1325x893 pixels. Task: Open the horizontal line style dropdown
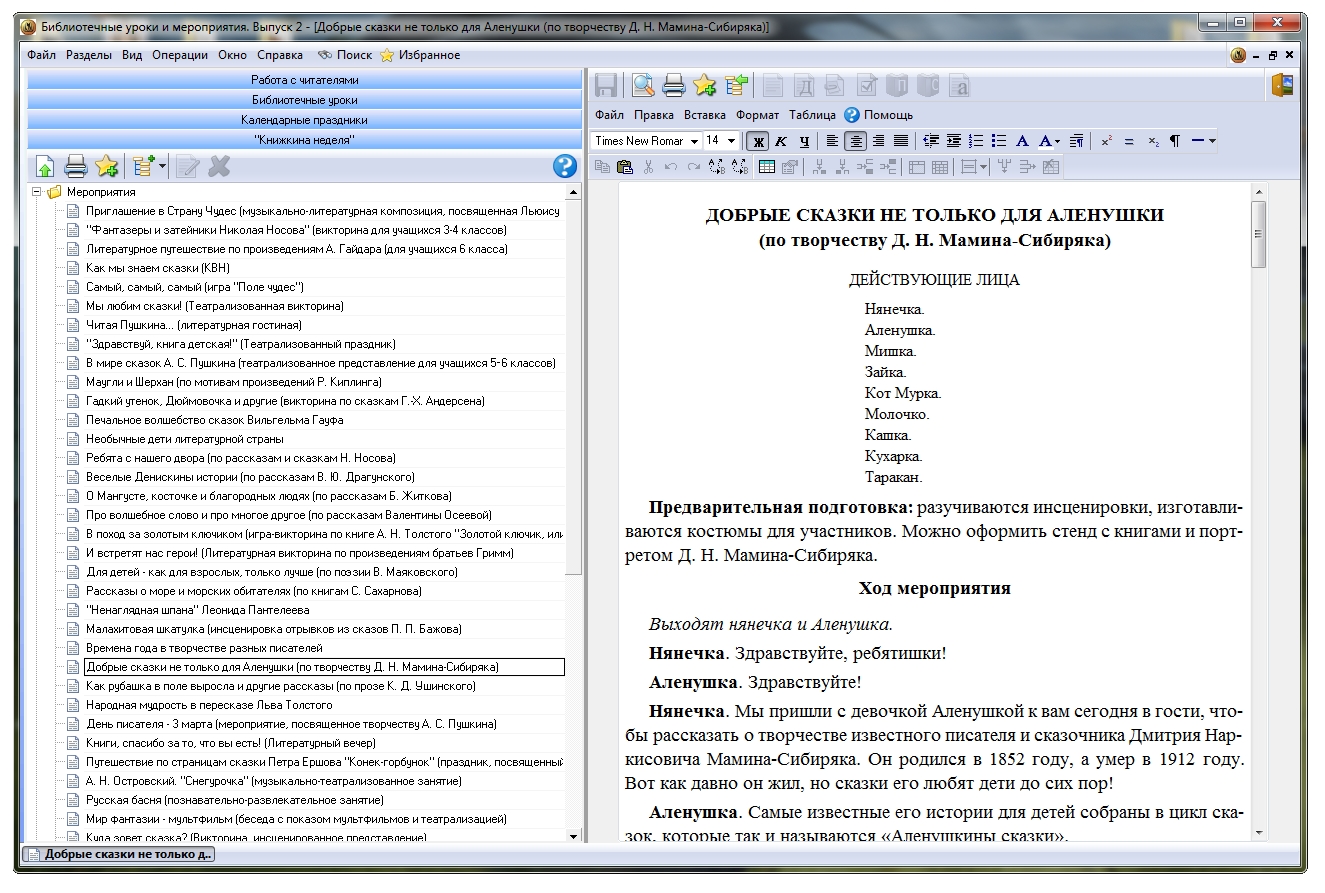[1213, 141]
